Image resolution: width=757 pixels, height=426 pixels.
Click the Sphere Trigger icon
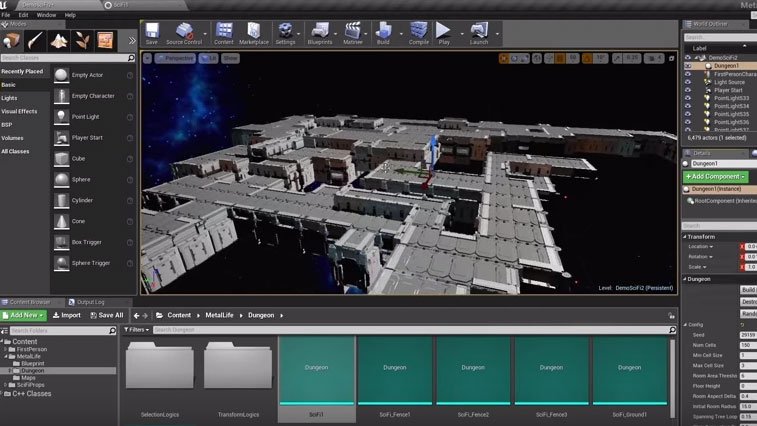pyautogui.click(x=61, y=263)
